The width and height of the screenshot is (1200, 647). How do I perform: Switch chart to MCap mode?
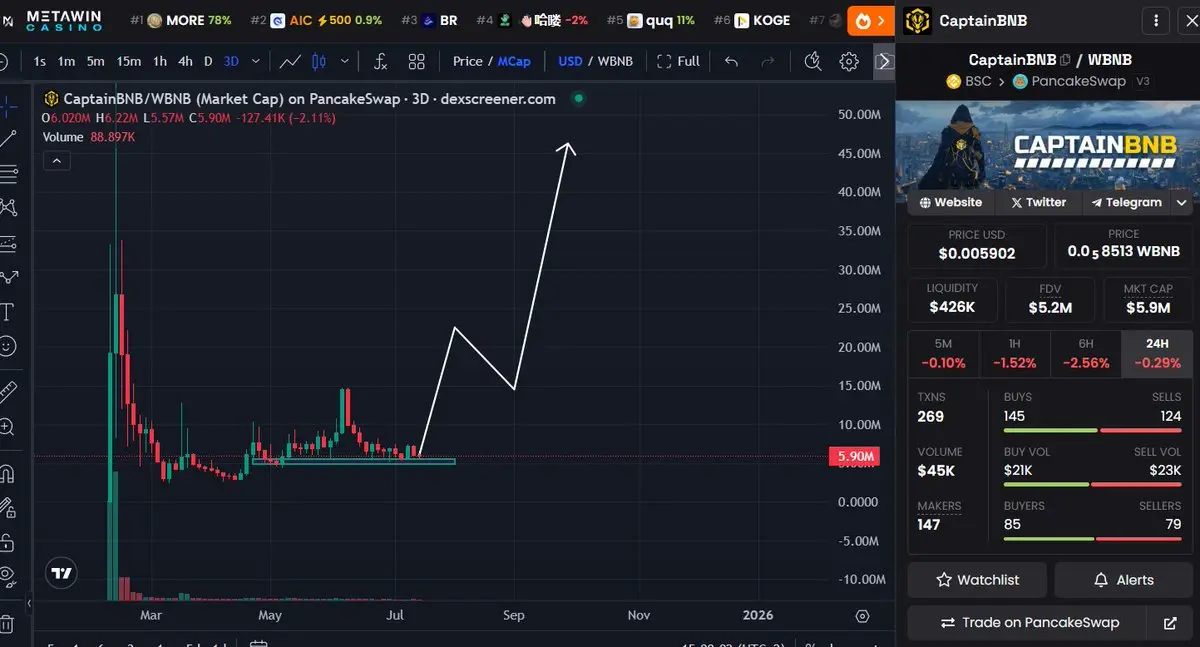(515, 61)
